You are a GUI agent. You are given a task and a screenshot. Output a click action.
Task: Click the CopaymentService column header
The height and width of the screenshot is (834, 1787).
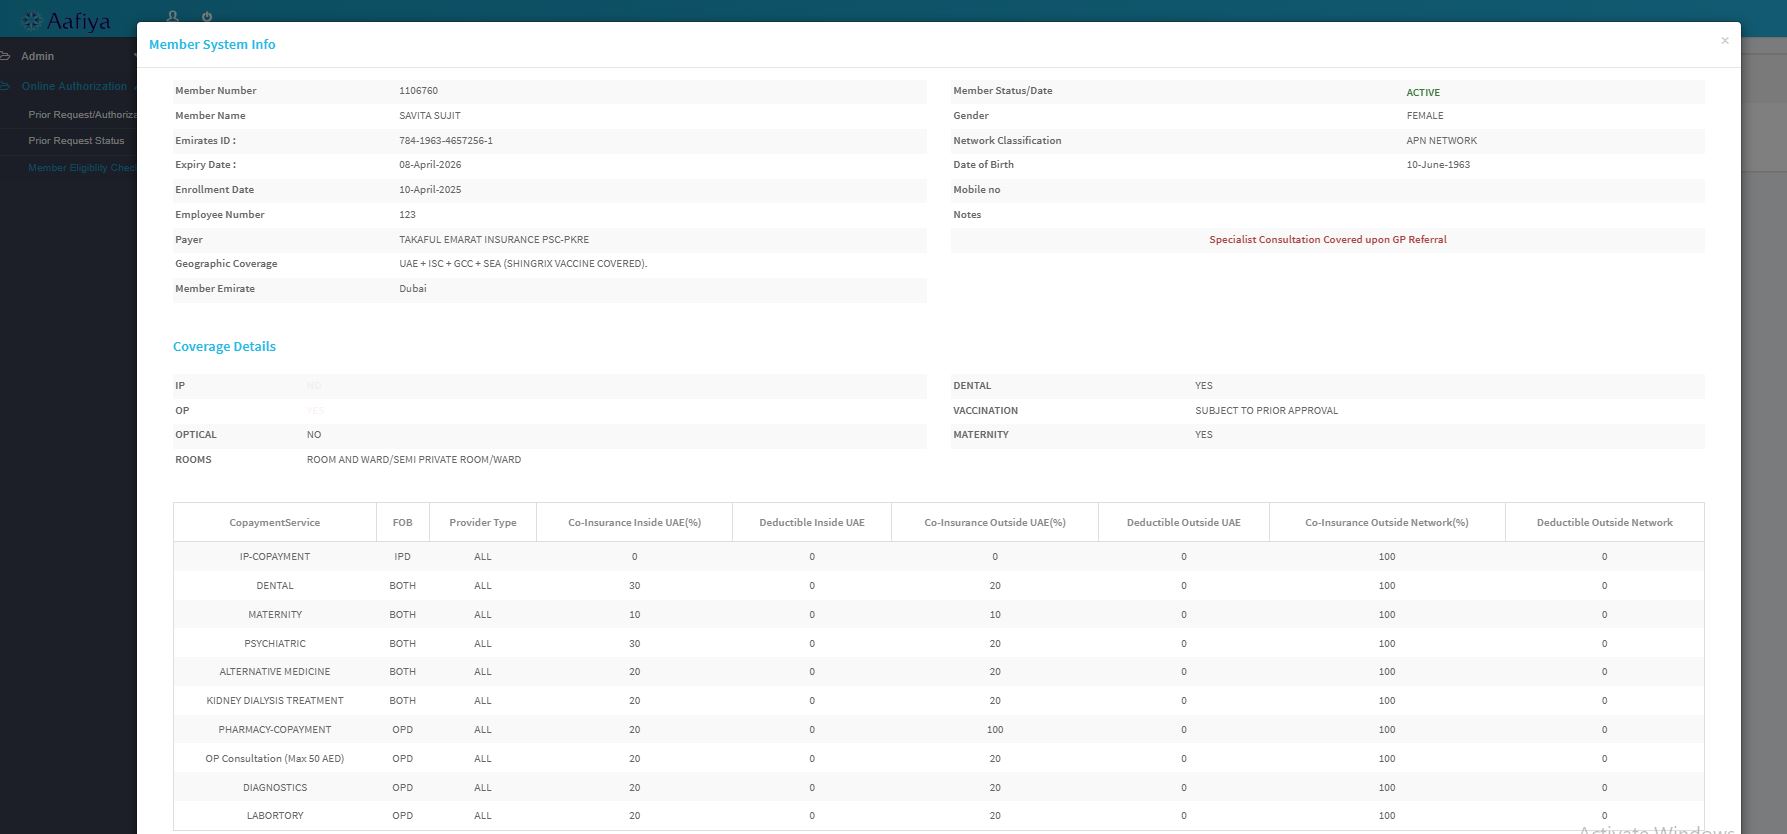pyautogui.click(x=274, y=522)
